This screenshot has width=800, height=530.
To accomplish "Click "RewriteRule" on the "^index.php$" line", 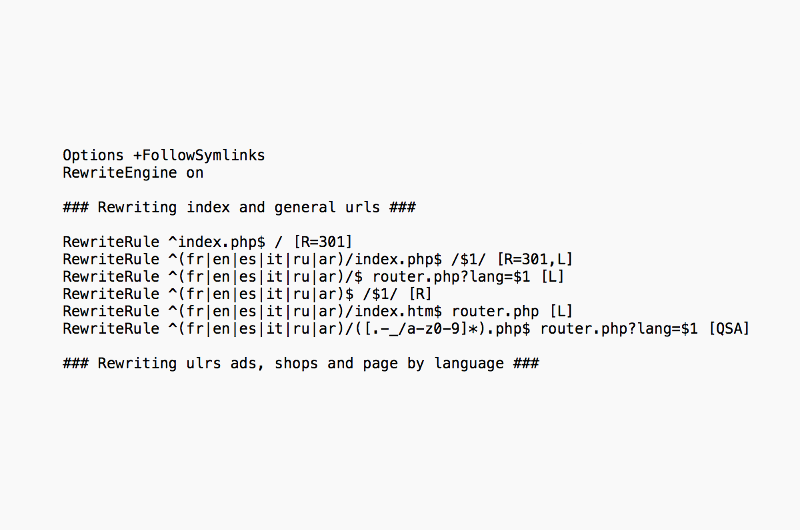I will 111,242.
